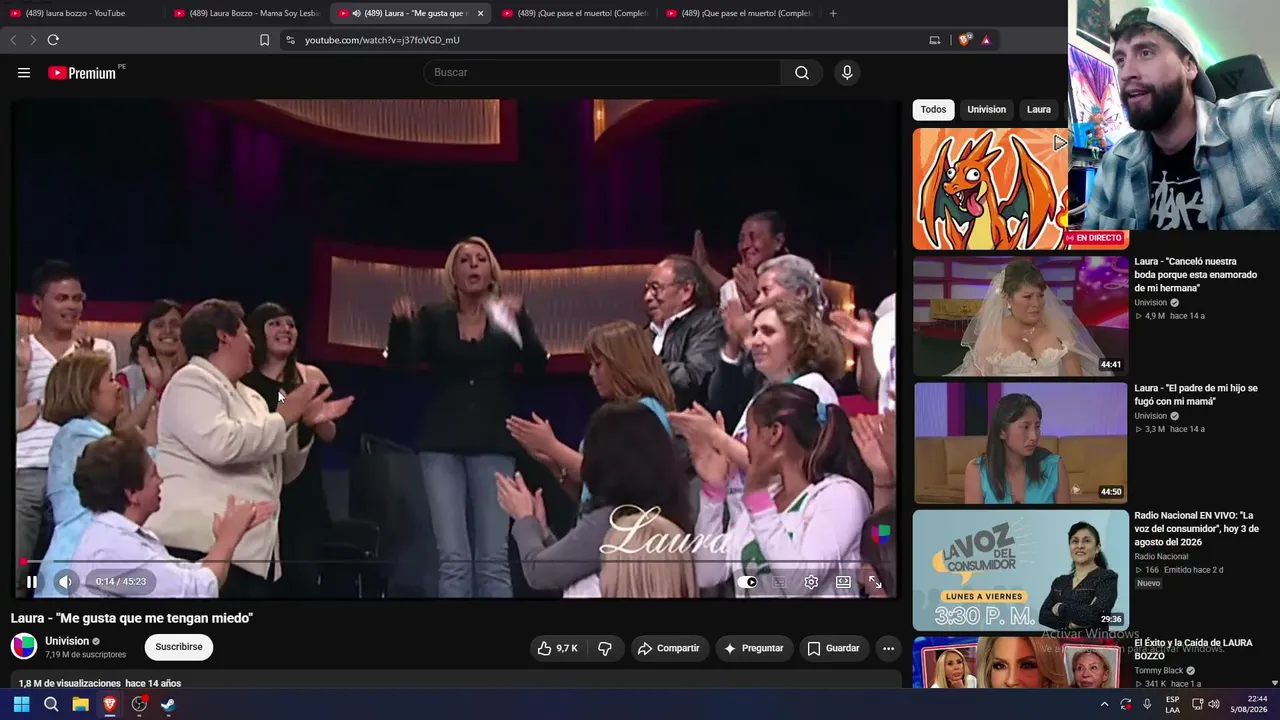Open "El Éxito y la Caída de LAURA BOZZO" title
The height and width of the screenshot is (720, 1280).
click(x=1194, y=649)
